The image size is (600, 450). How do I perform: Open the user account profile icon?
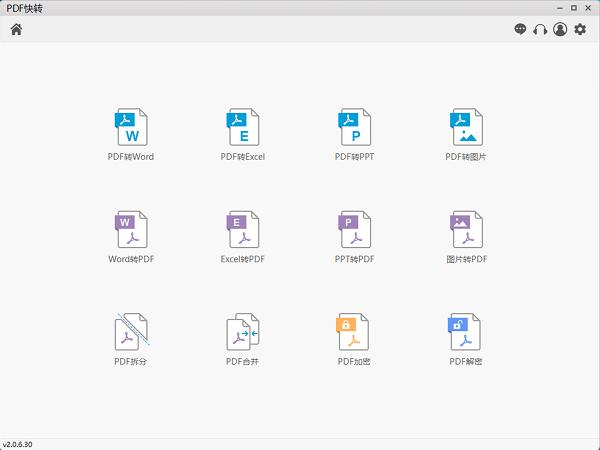560,30
